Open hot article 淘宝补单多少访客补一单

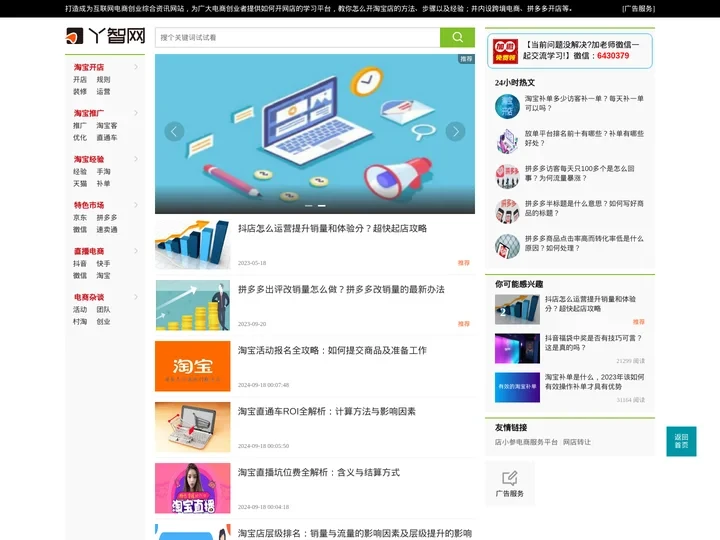pos(584,103)
